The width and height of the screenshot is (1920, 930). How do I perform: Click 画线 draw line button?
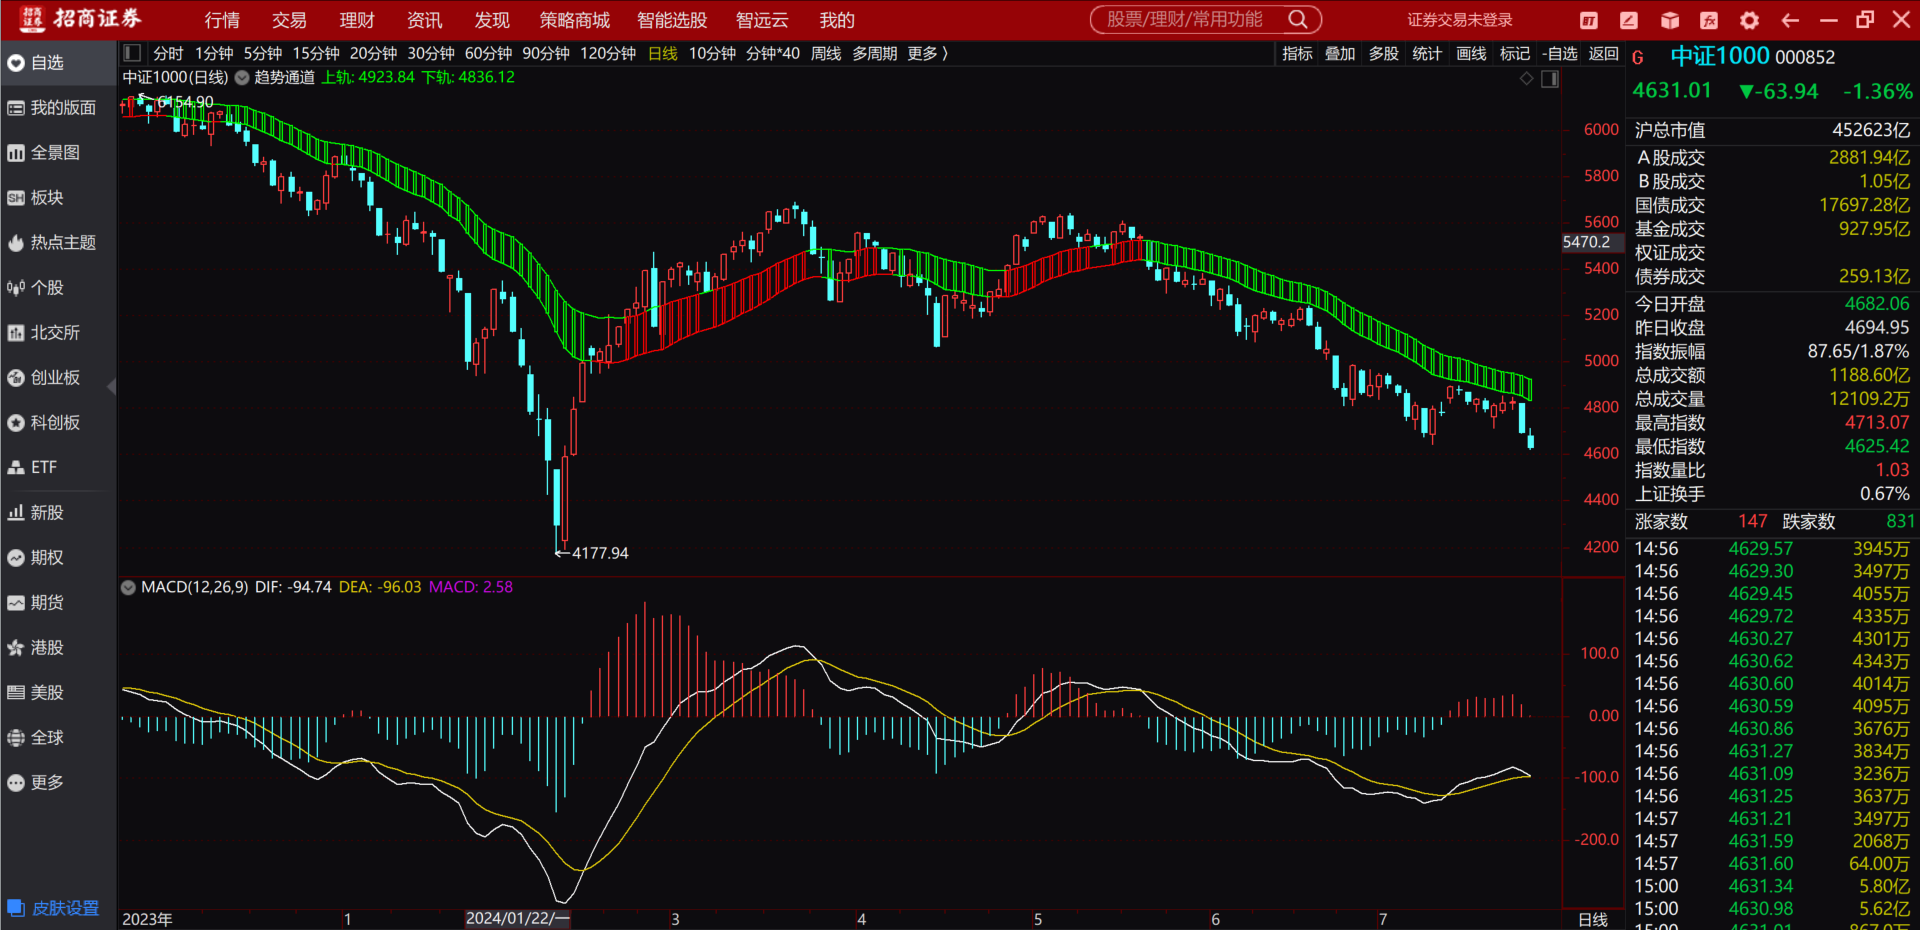point(1471,53)
